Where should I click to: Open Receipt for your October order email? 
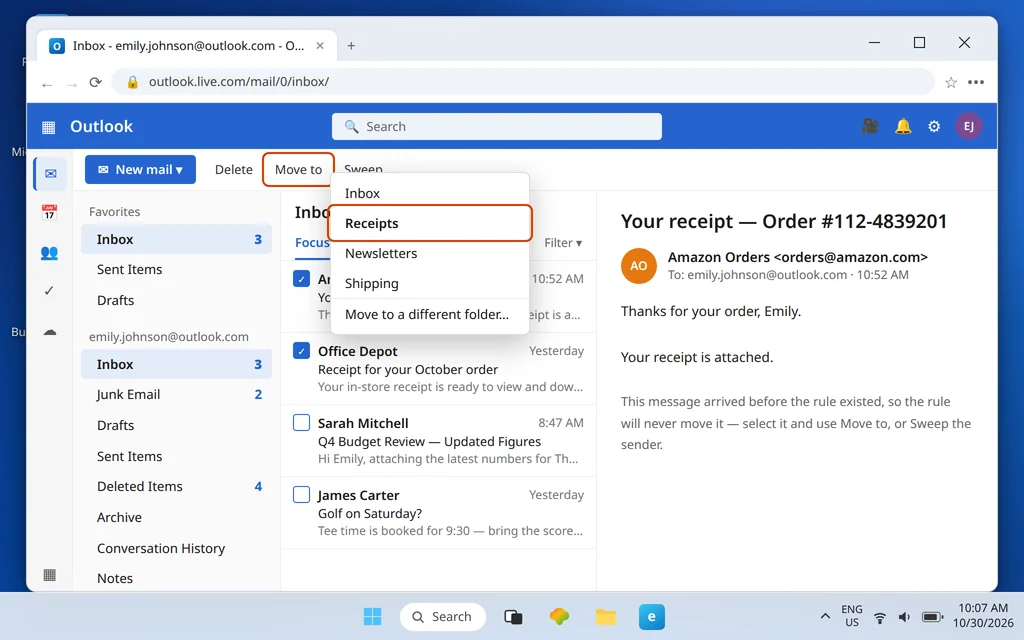438,369
